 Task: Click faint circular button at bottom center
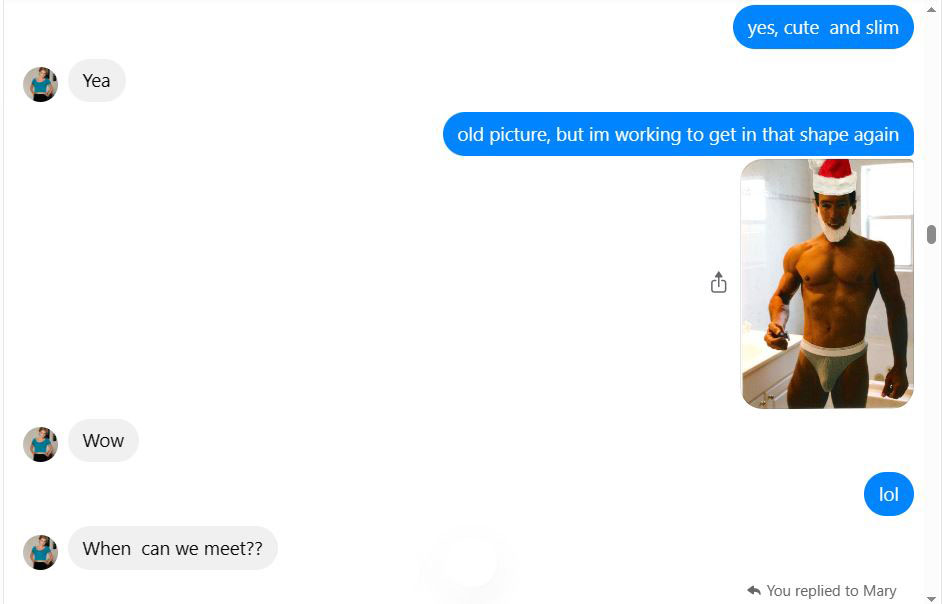pyautogui.click(x=473, y=563)
